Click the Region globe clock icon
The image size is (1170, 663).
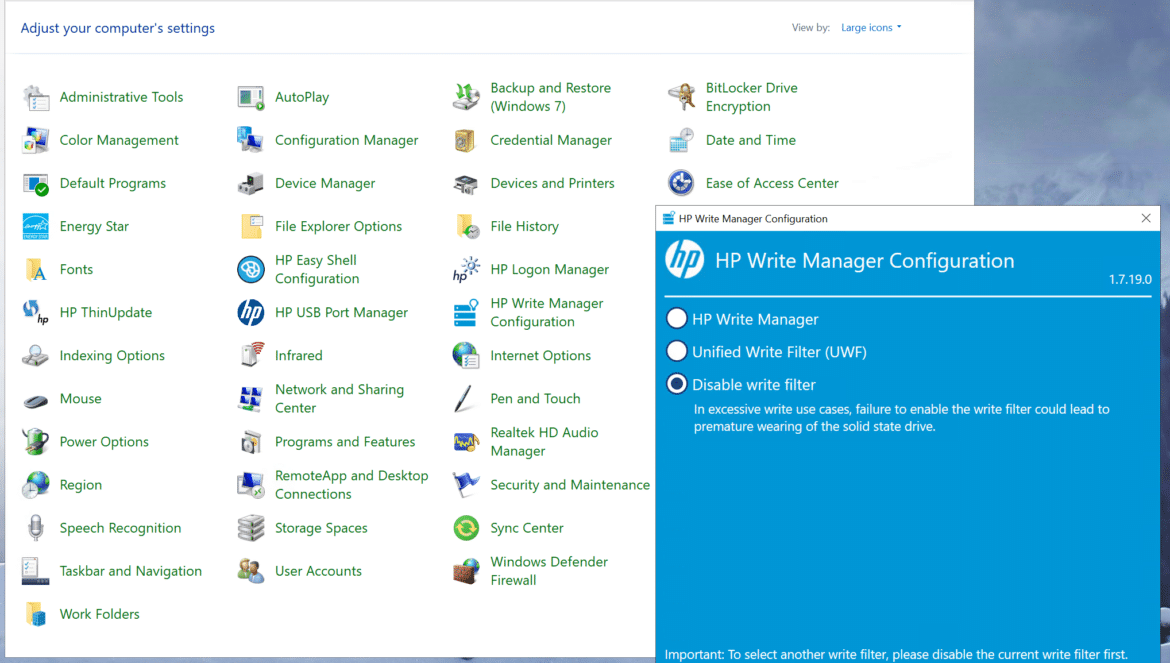[36, 485]
